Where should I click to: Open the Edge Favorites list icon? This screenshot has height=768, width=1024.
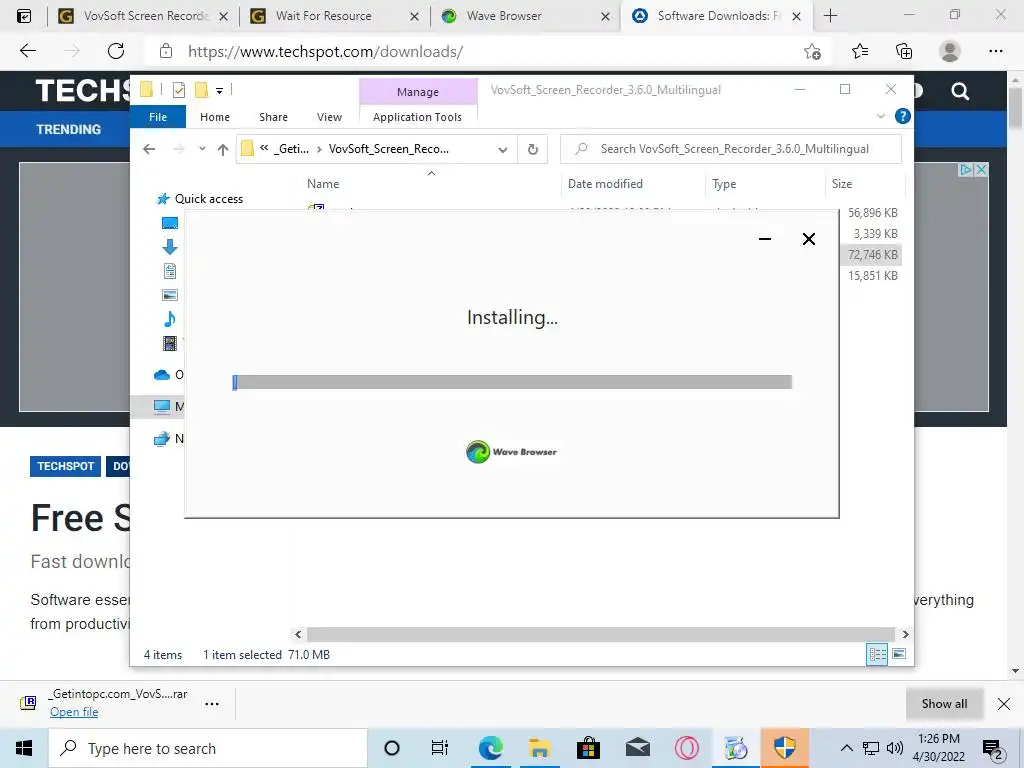(860, 51)
